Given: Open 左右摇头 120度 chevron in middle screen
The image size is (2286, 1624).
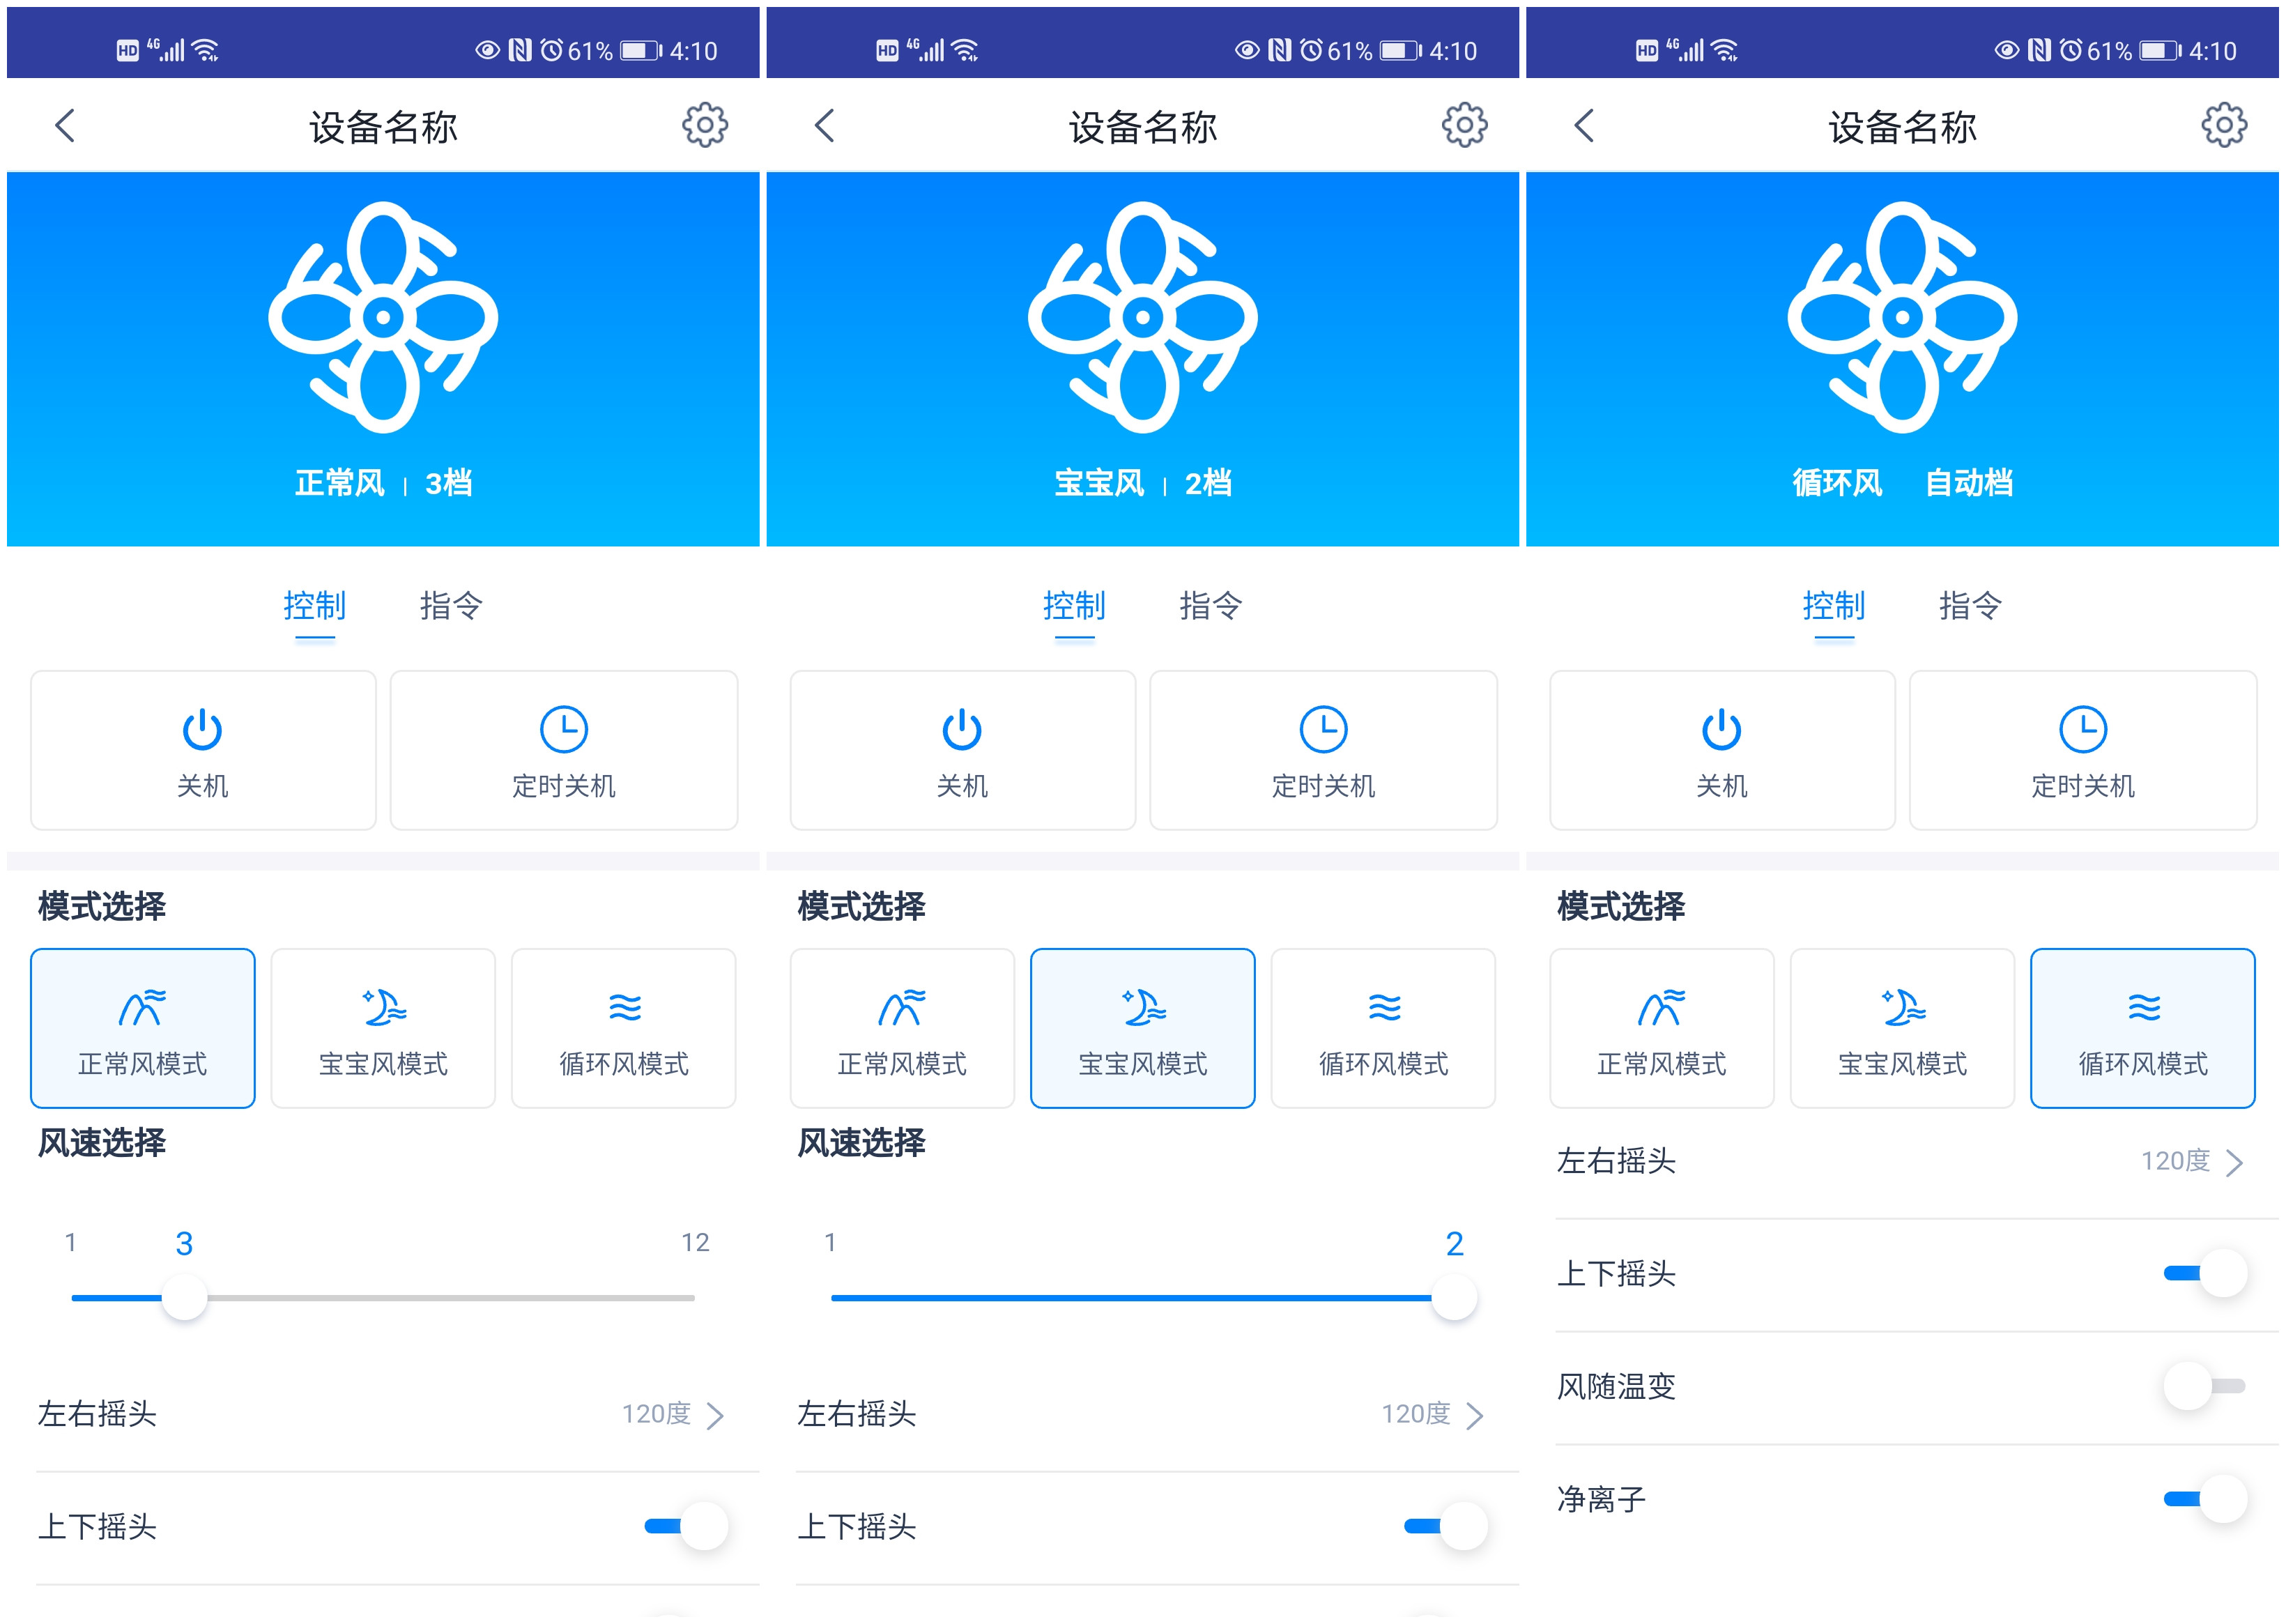Looking at the screenshot, I should (x=1475, y=1415).
